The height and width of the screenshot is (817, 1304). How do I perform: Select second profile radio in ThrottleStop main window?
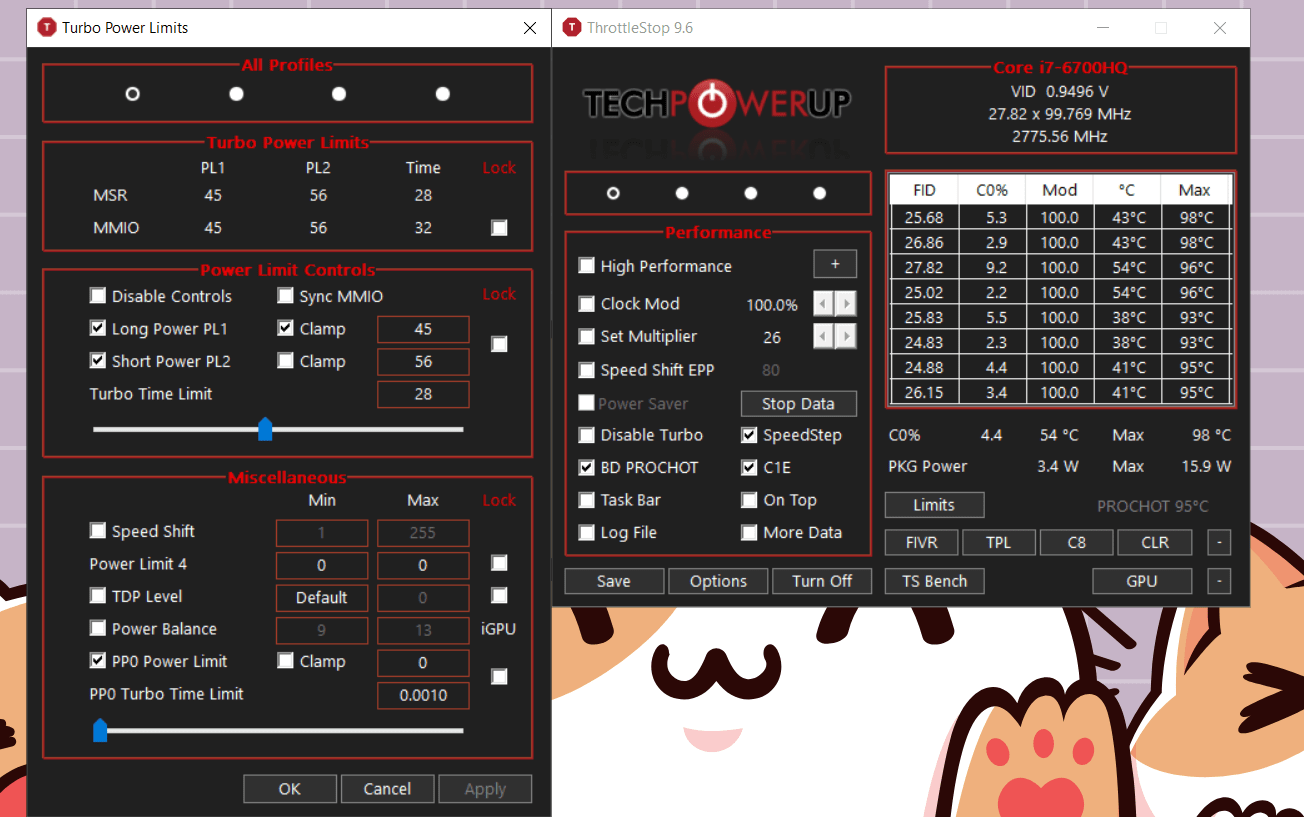pos(682,193)
